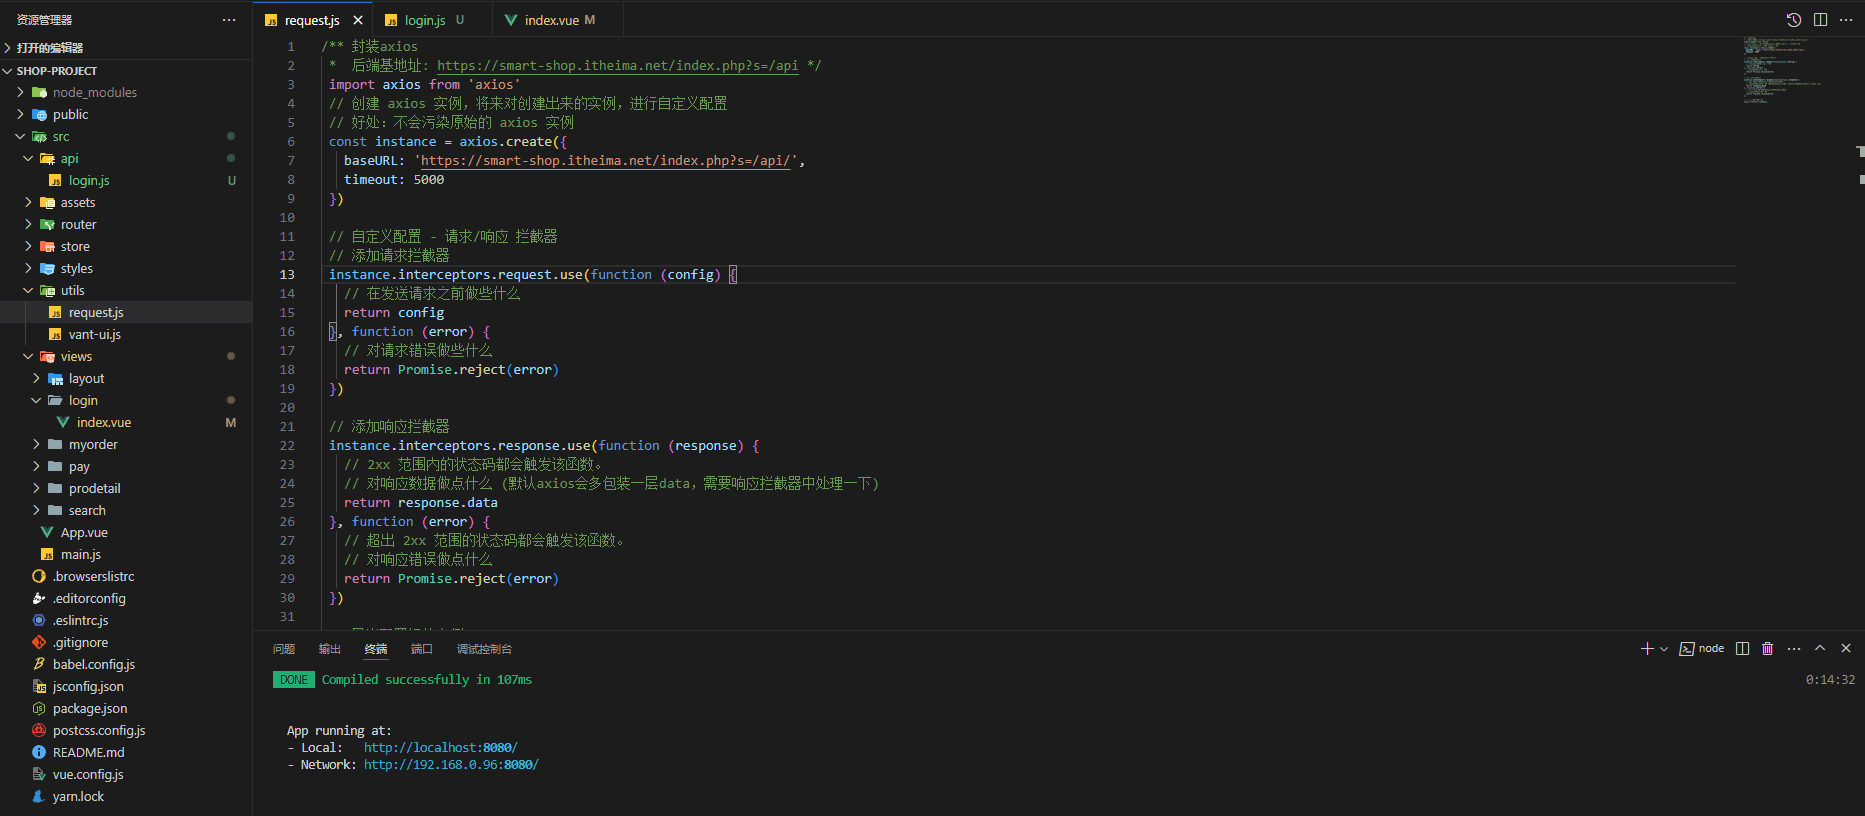1865x816 pixels.
Task: Close the bottom panel
Action: click(1846, 649)
